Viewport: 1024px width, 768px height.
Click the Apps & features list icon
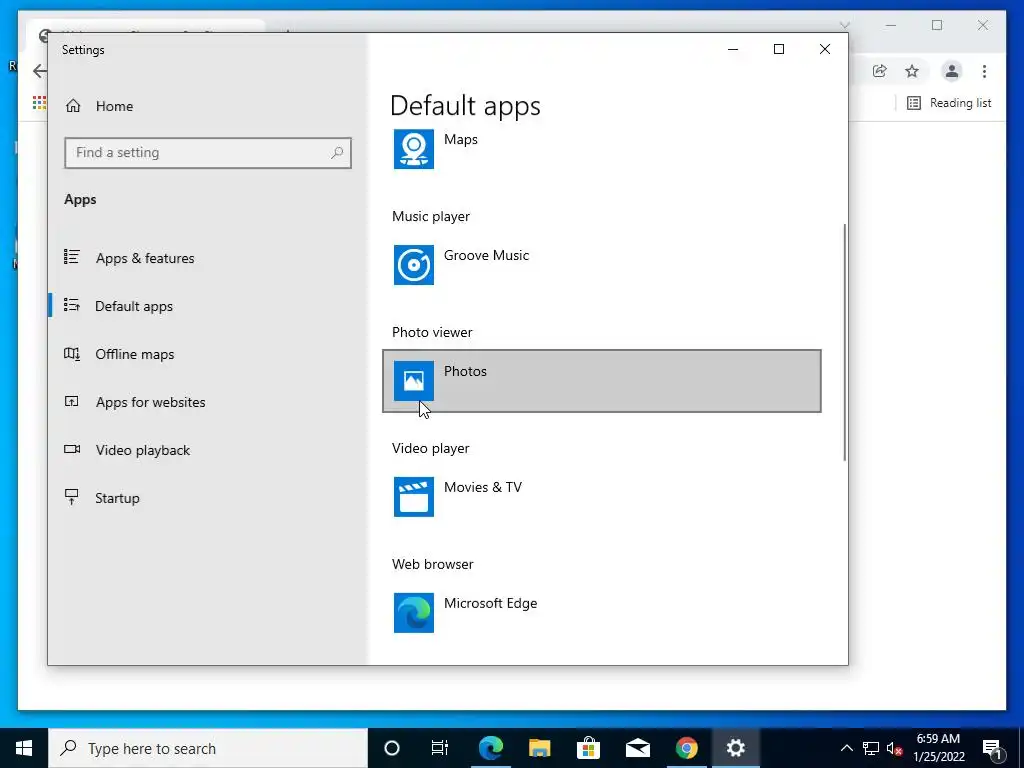72,257
